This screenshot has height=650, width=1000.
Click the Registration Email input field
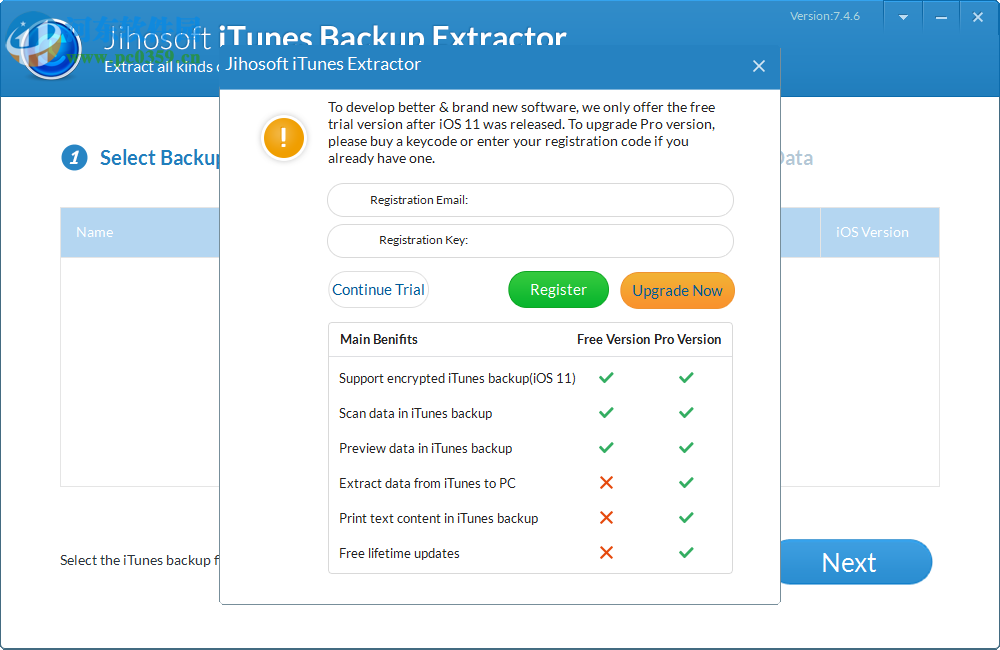click(530, 200)
